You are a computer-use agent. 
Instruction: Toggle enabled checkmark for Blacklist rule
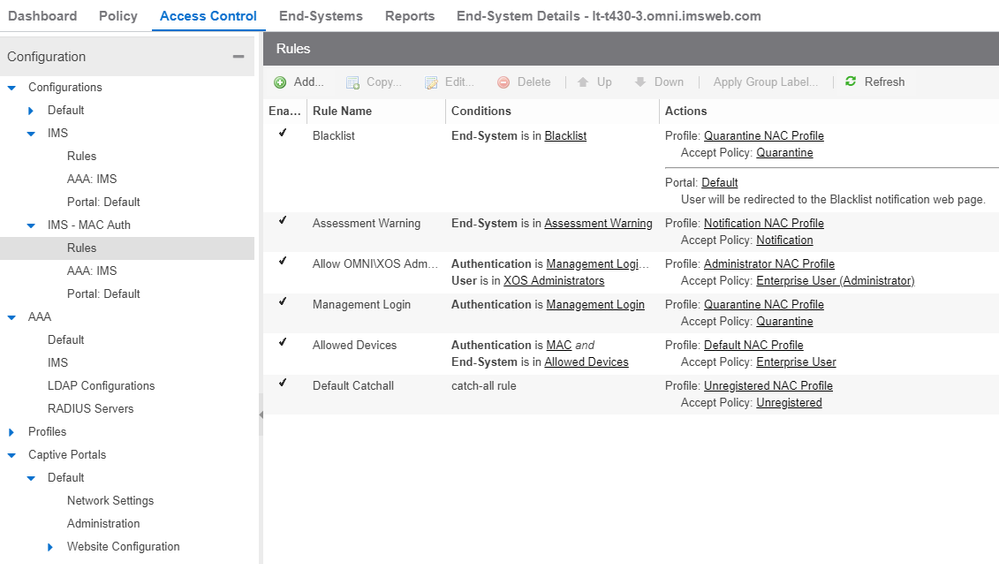(283, 134)
